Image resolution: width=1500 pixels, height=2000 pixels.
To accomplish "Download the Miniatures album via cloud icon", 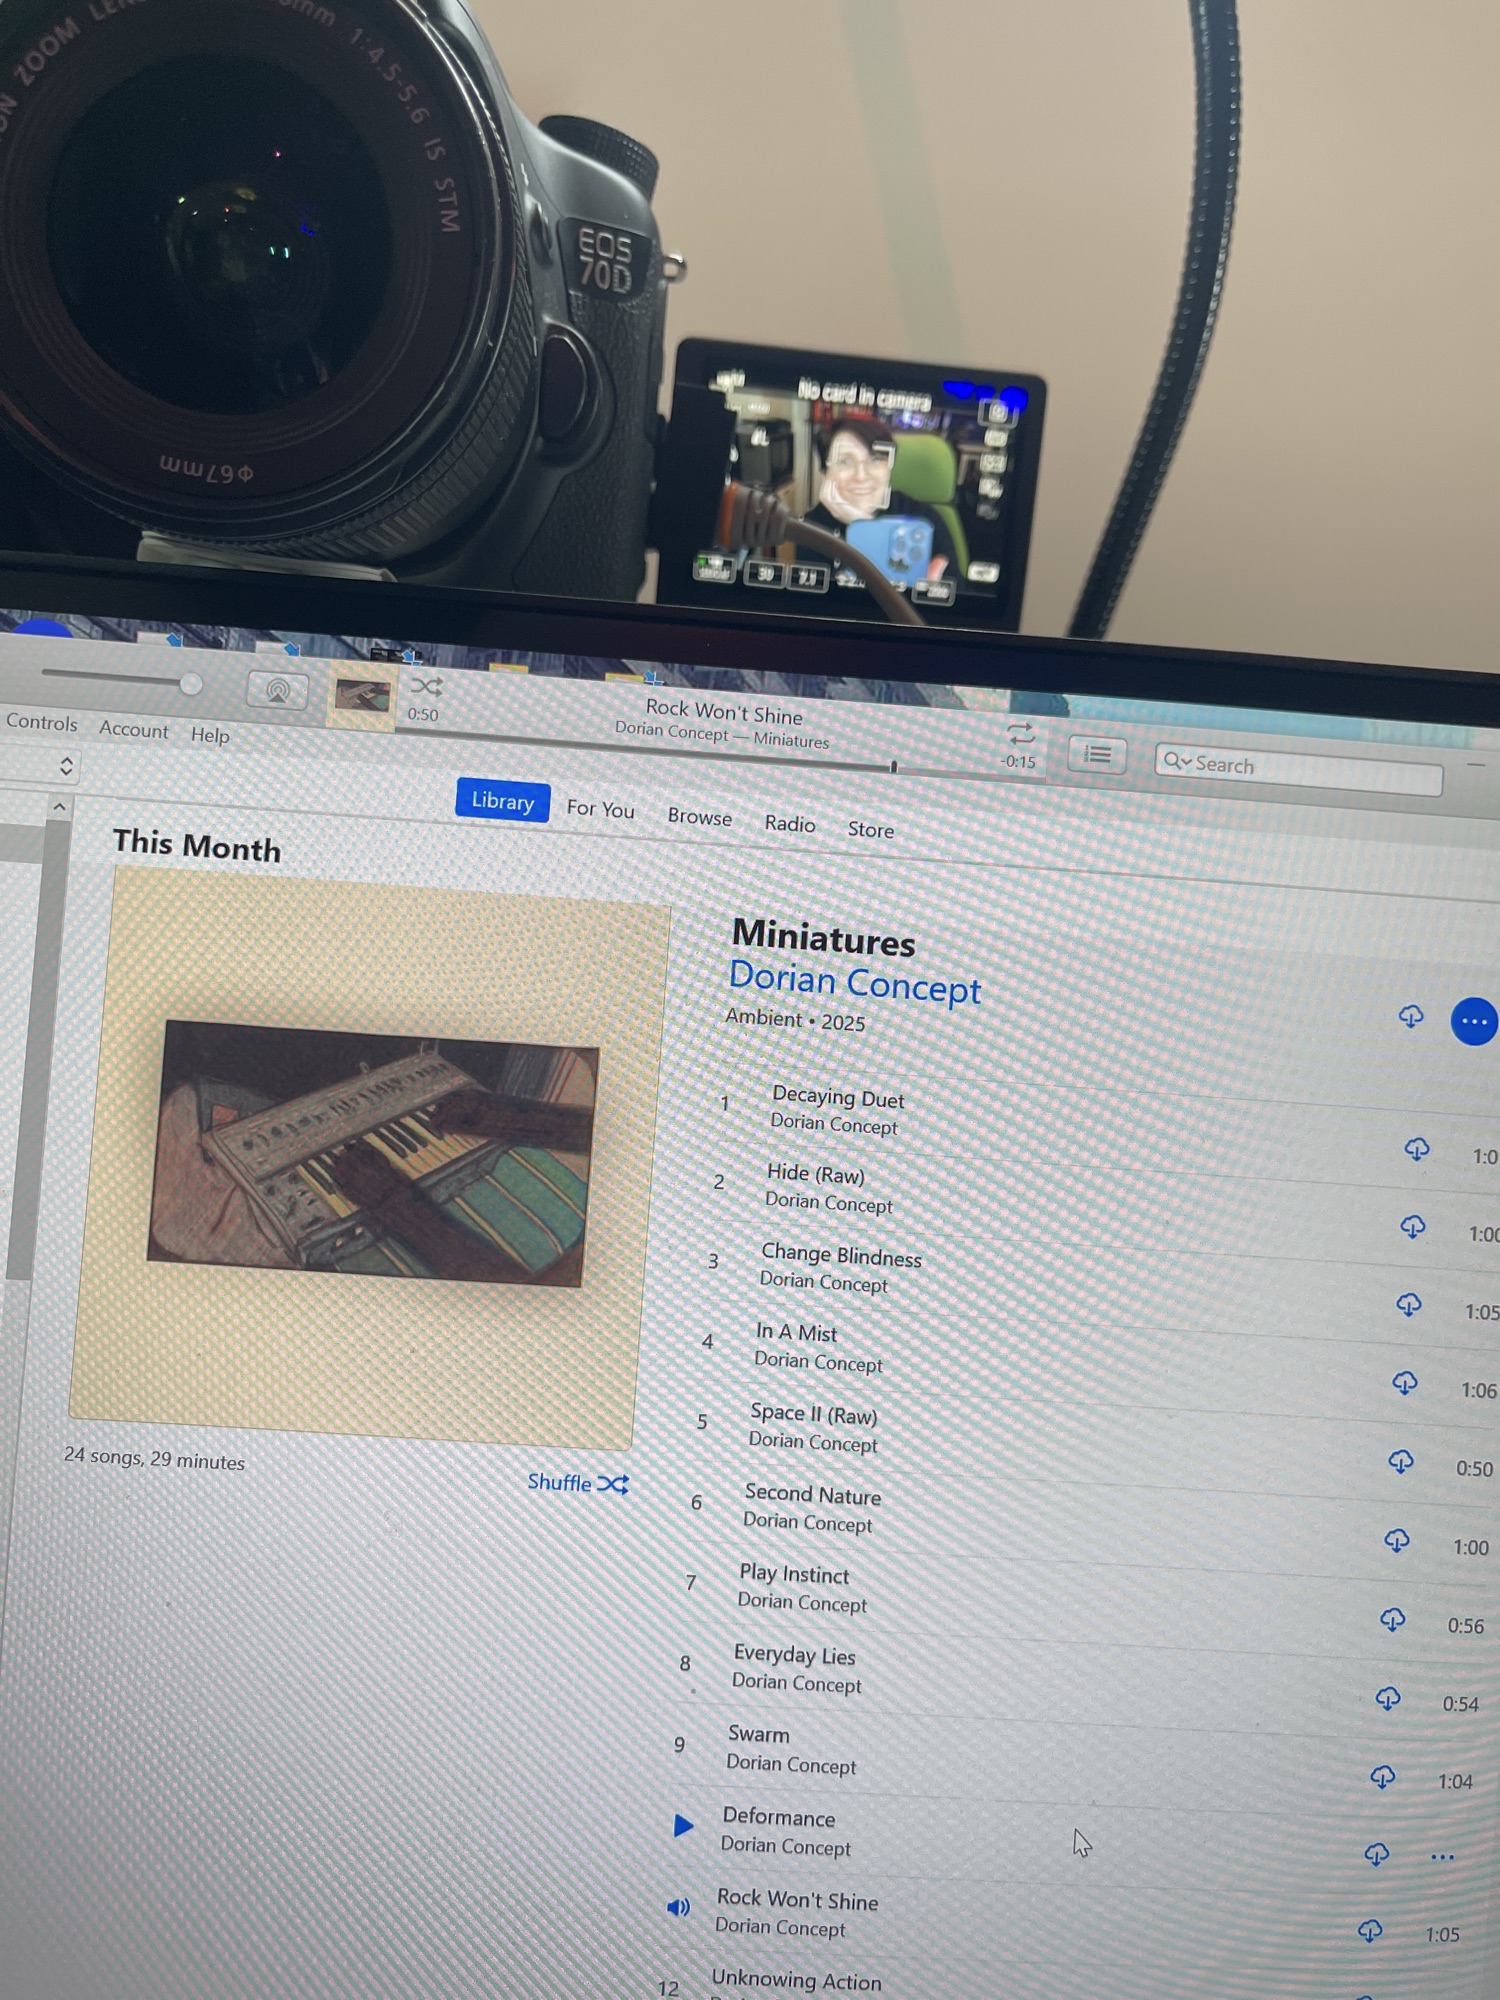I will (x=1410, y=1017).
